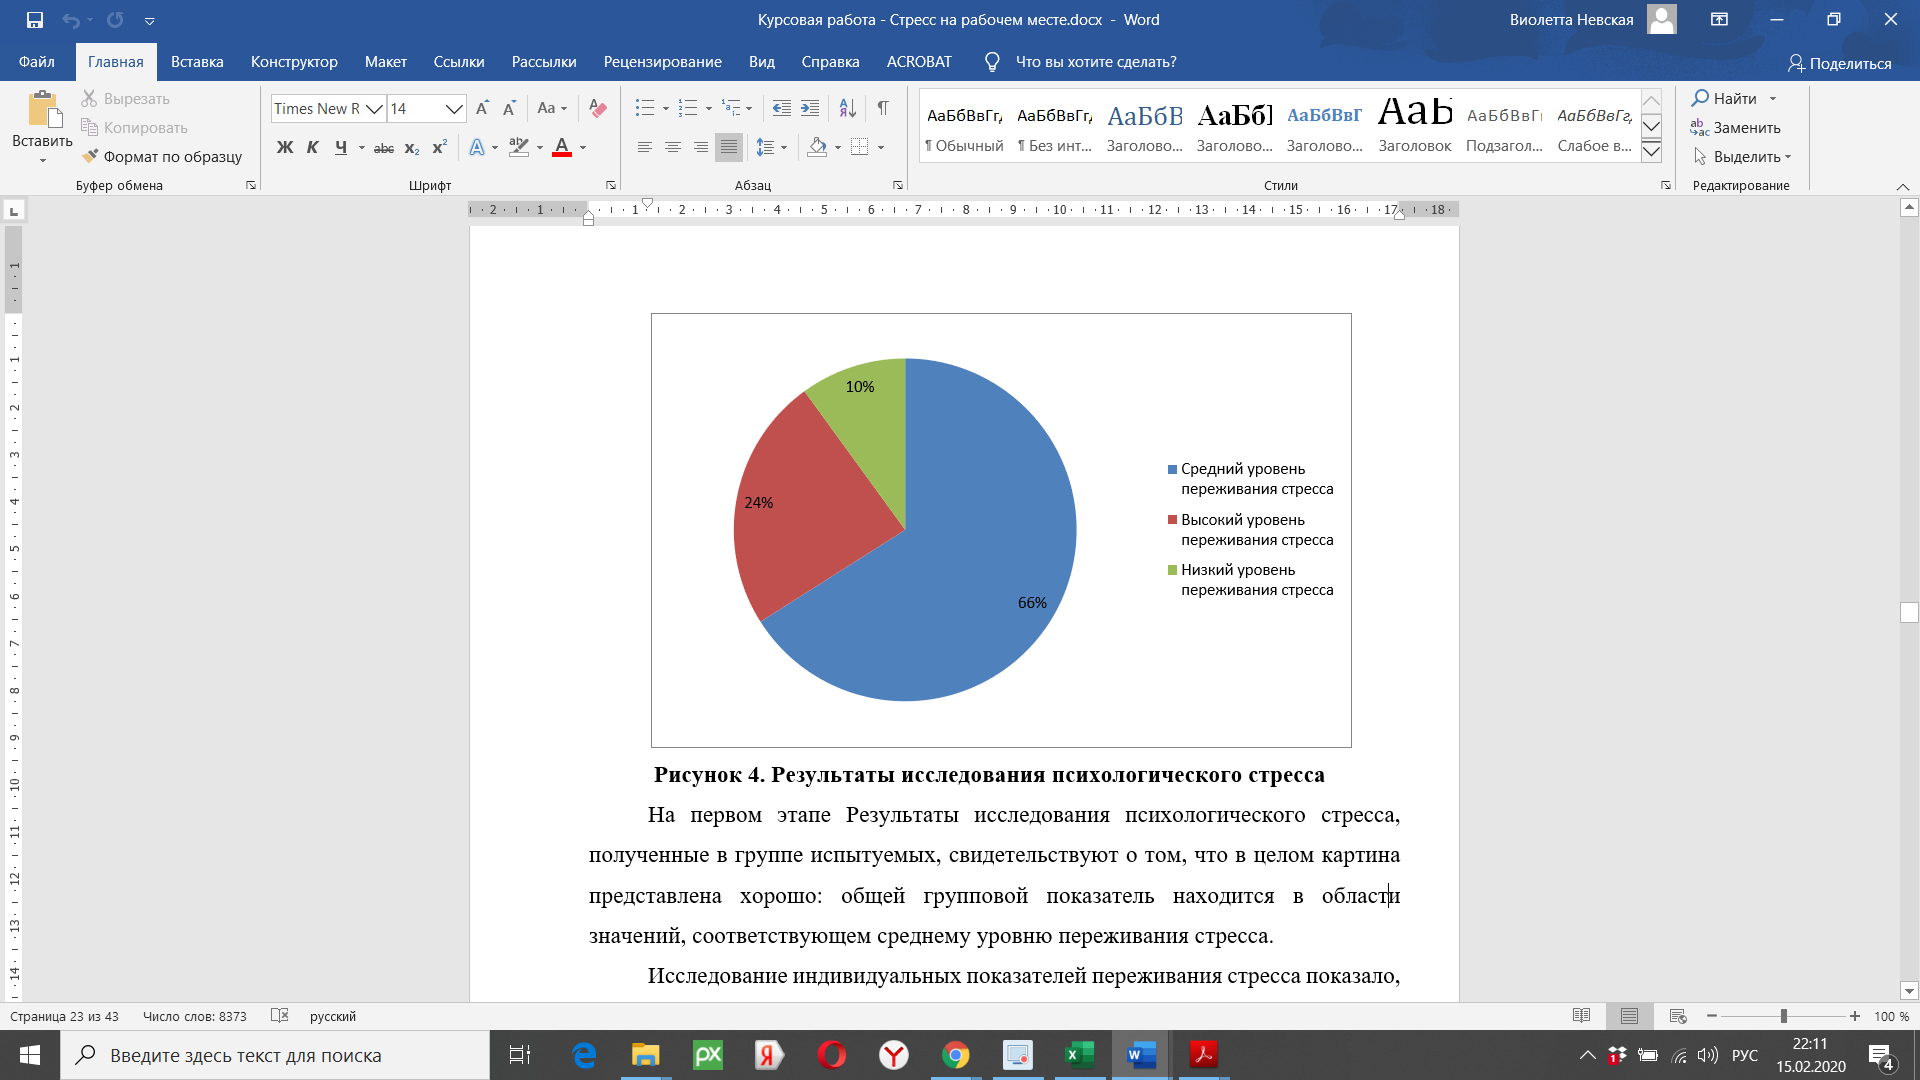Click the Копировать button
Image resolution: width=1920 pixels, height=1080 pixels.
135,128
